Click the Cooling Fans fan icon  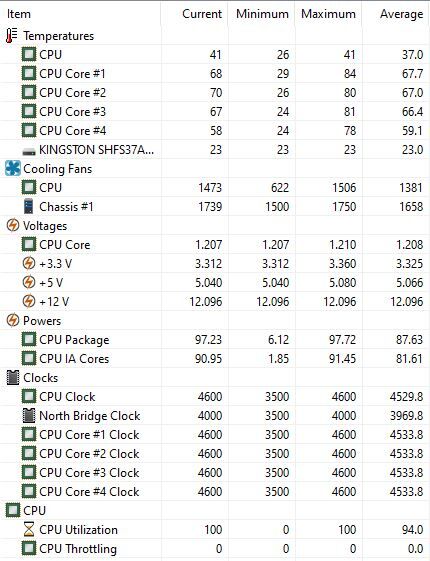pyautogui.click(x=13, y=169)
